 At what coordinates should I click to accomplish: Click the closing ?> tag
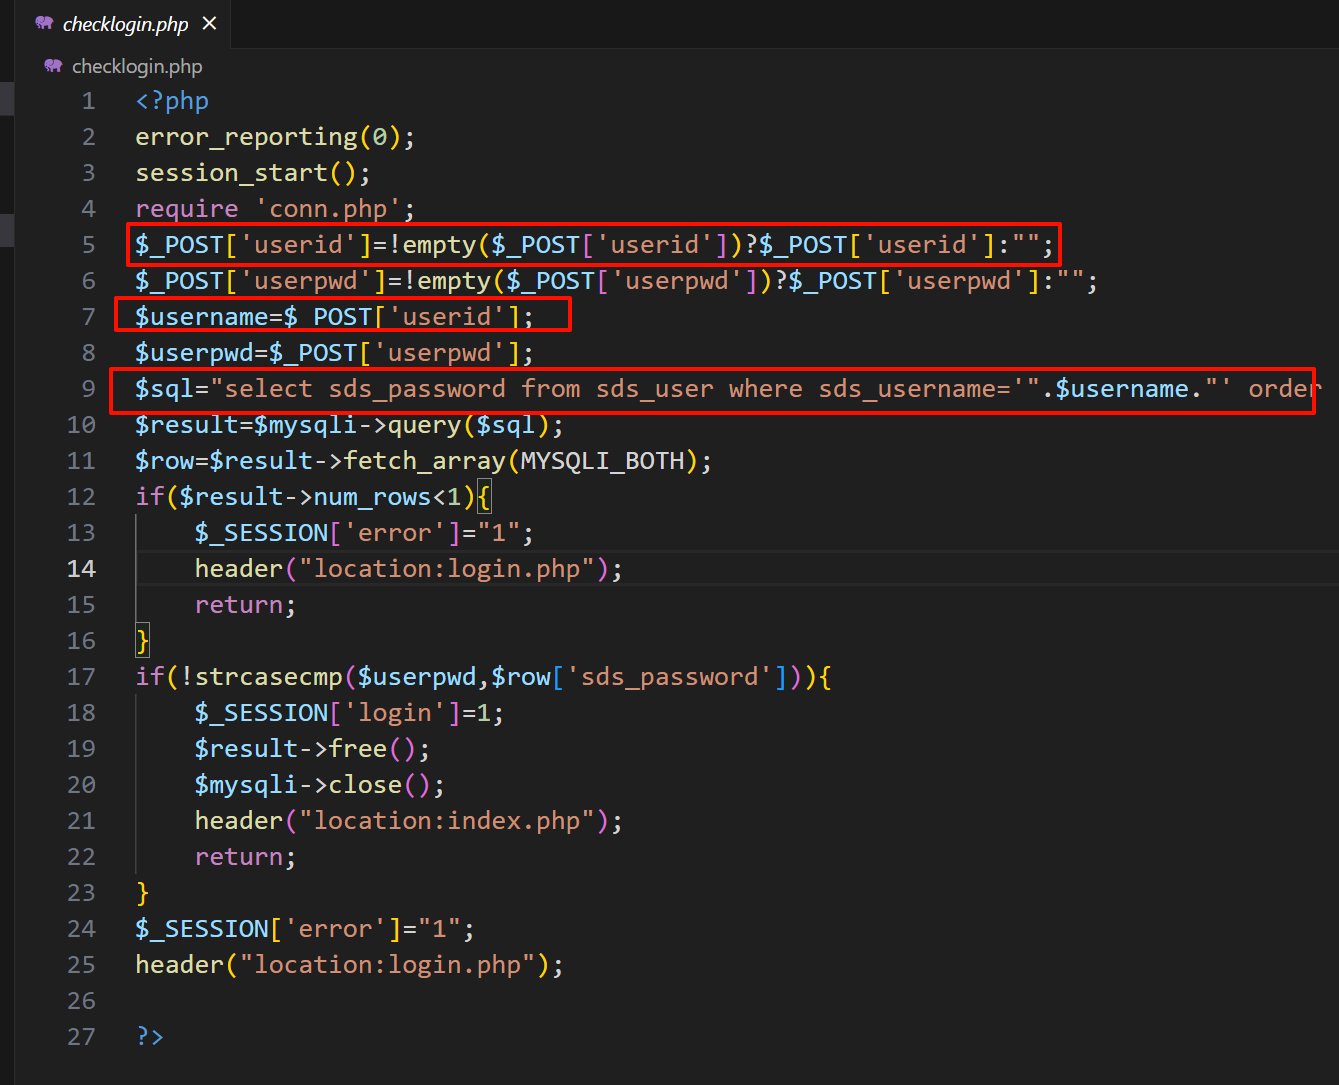coord(150,1037)
